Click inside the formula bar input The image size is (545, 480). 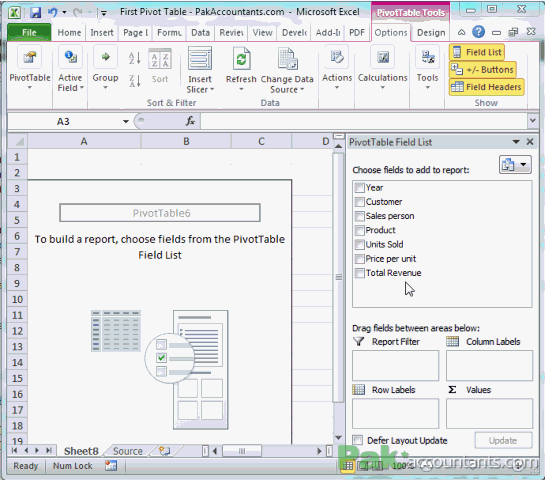pos(364,121)
